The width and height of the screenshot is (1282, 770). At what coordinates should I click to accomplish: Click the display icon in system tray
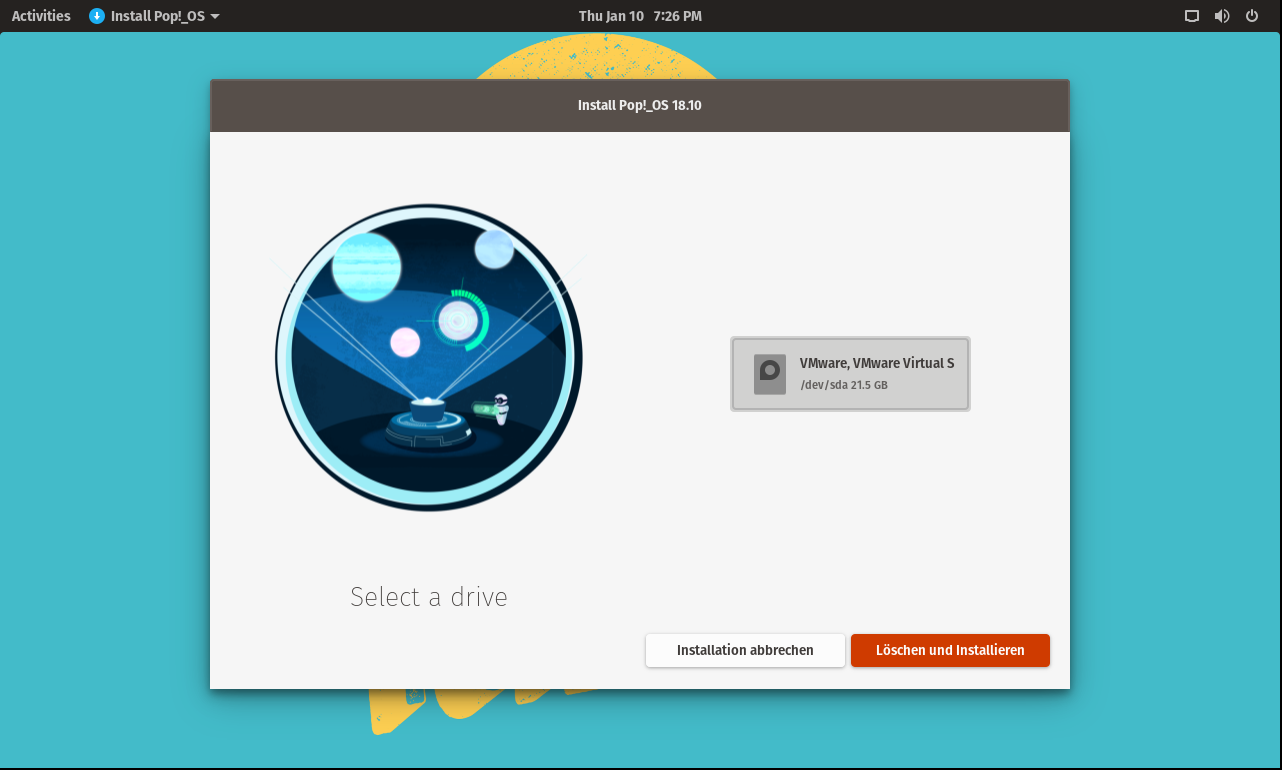(x=1191, y=16)
